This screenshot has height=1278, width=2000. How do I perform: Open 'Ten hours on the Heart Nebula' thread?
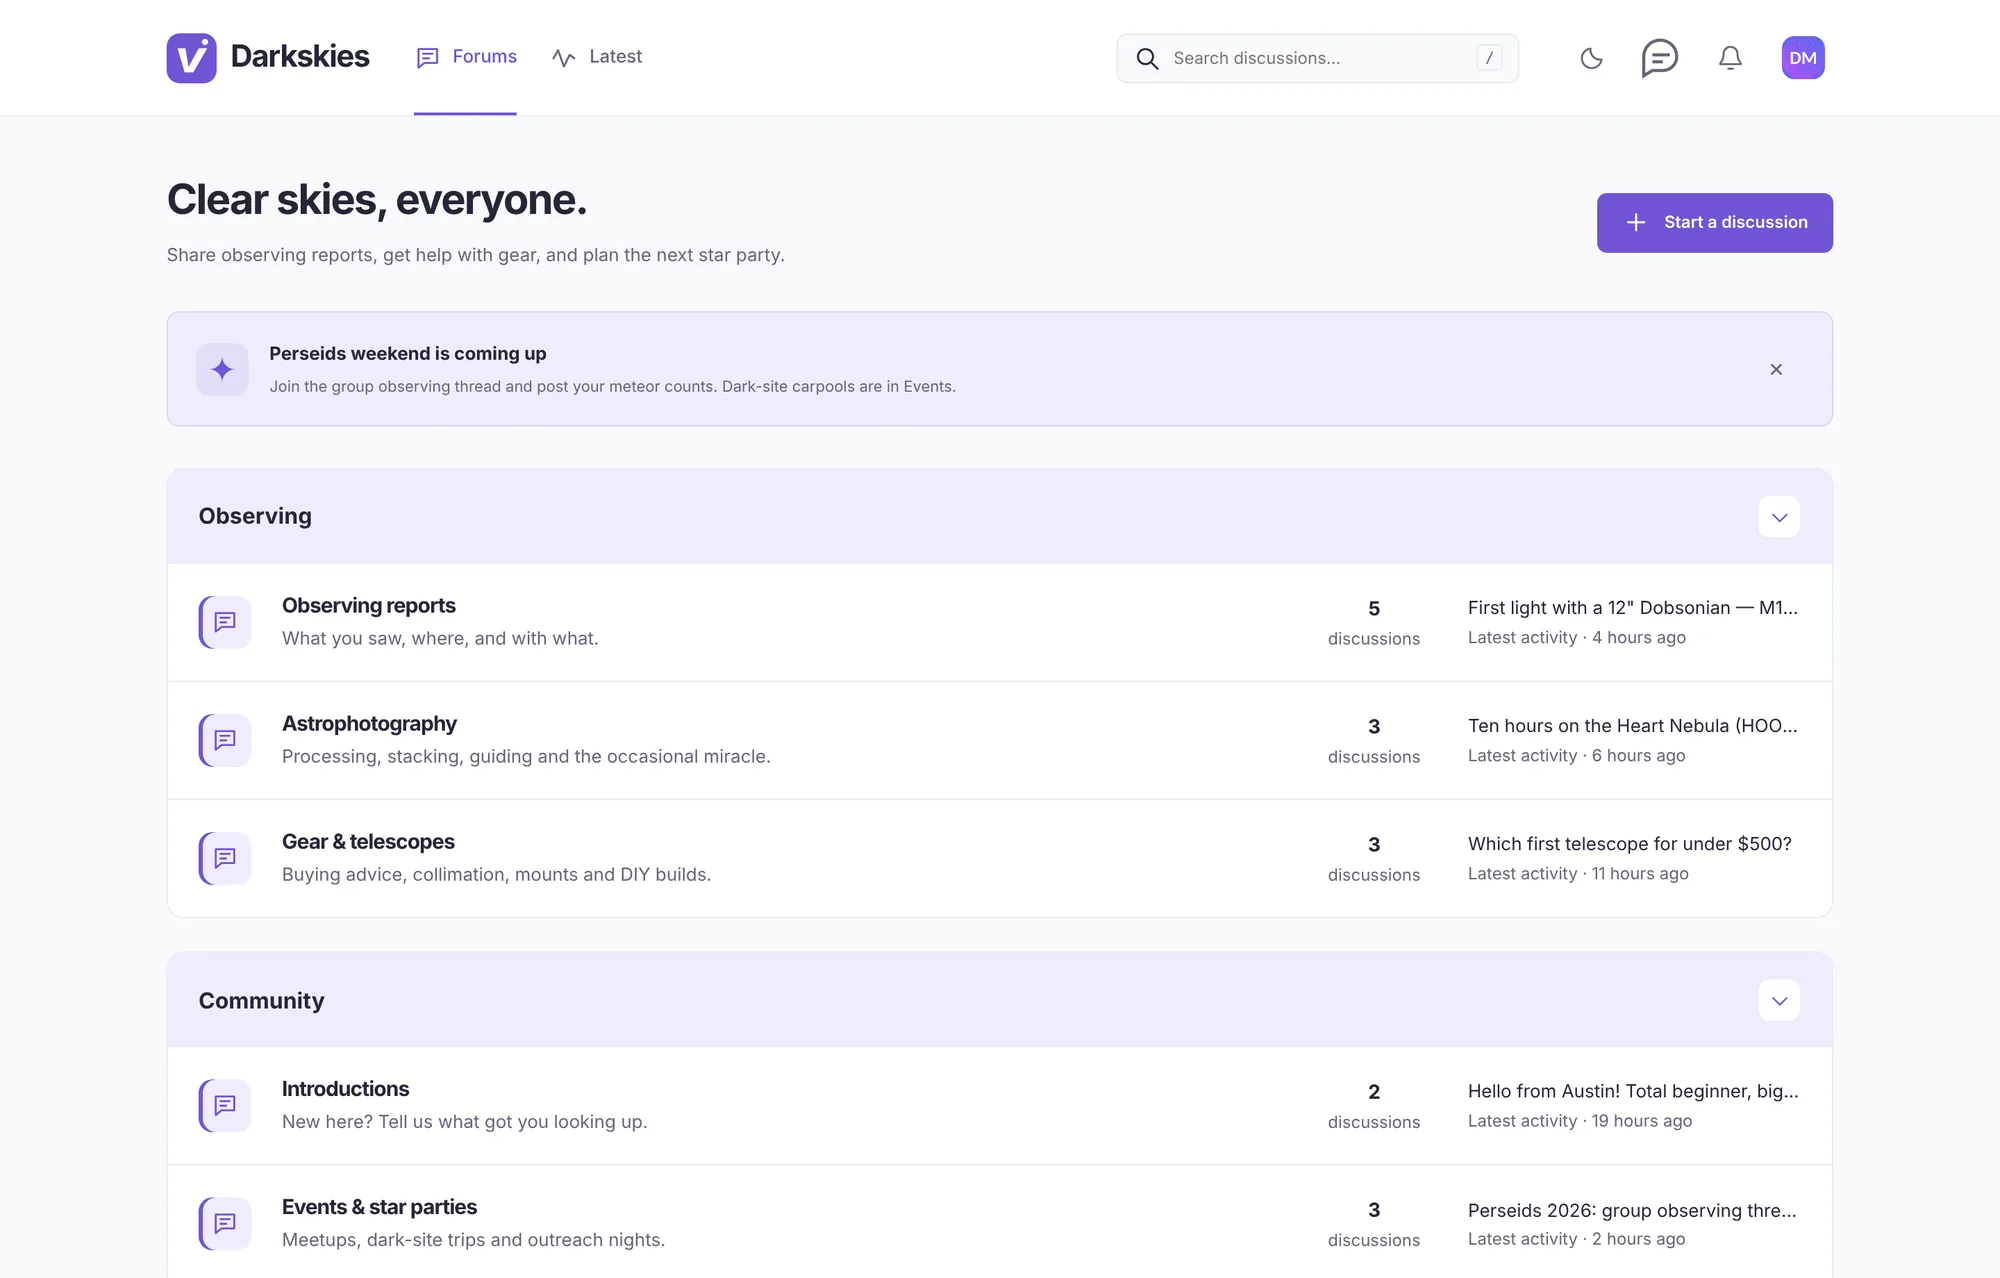[x=1632, y=726]
